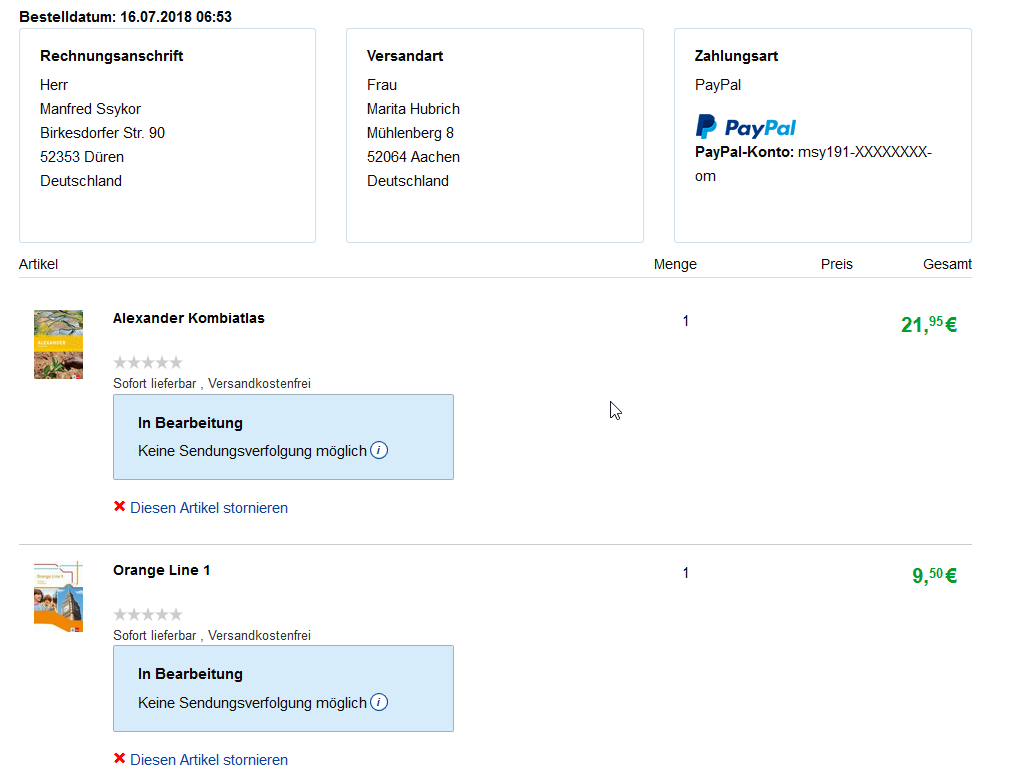Cancel Alexander Kombiatlas via 'Diesen Artikel stornieren'
Image resolution: width=1014 pixels, height=778 pixels.
(209, 508)
